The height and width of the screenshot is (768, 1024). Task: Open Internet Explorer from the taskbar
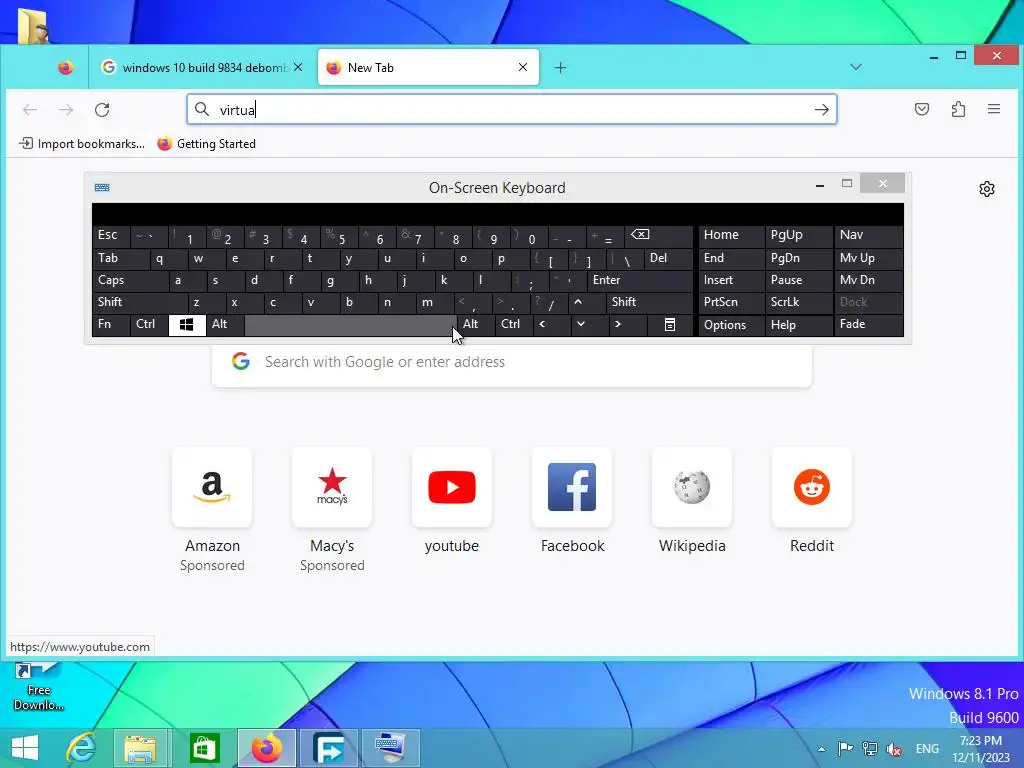click(x=82, y=748)
